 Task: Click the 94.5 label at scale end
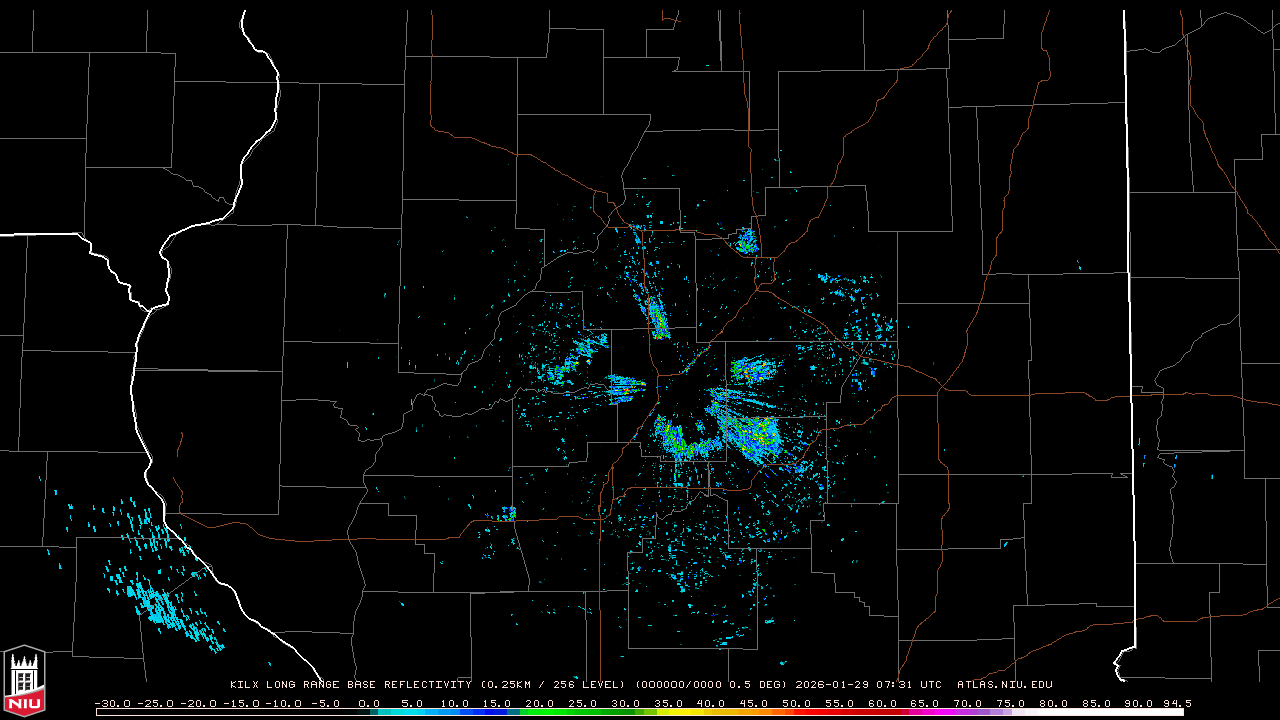tap(1176, 703)
